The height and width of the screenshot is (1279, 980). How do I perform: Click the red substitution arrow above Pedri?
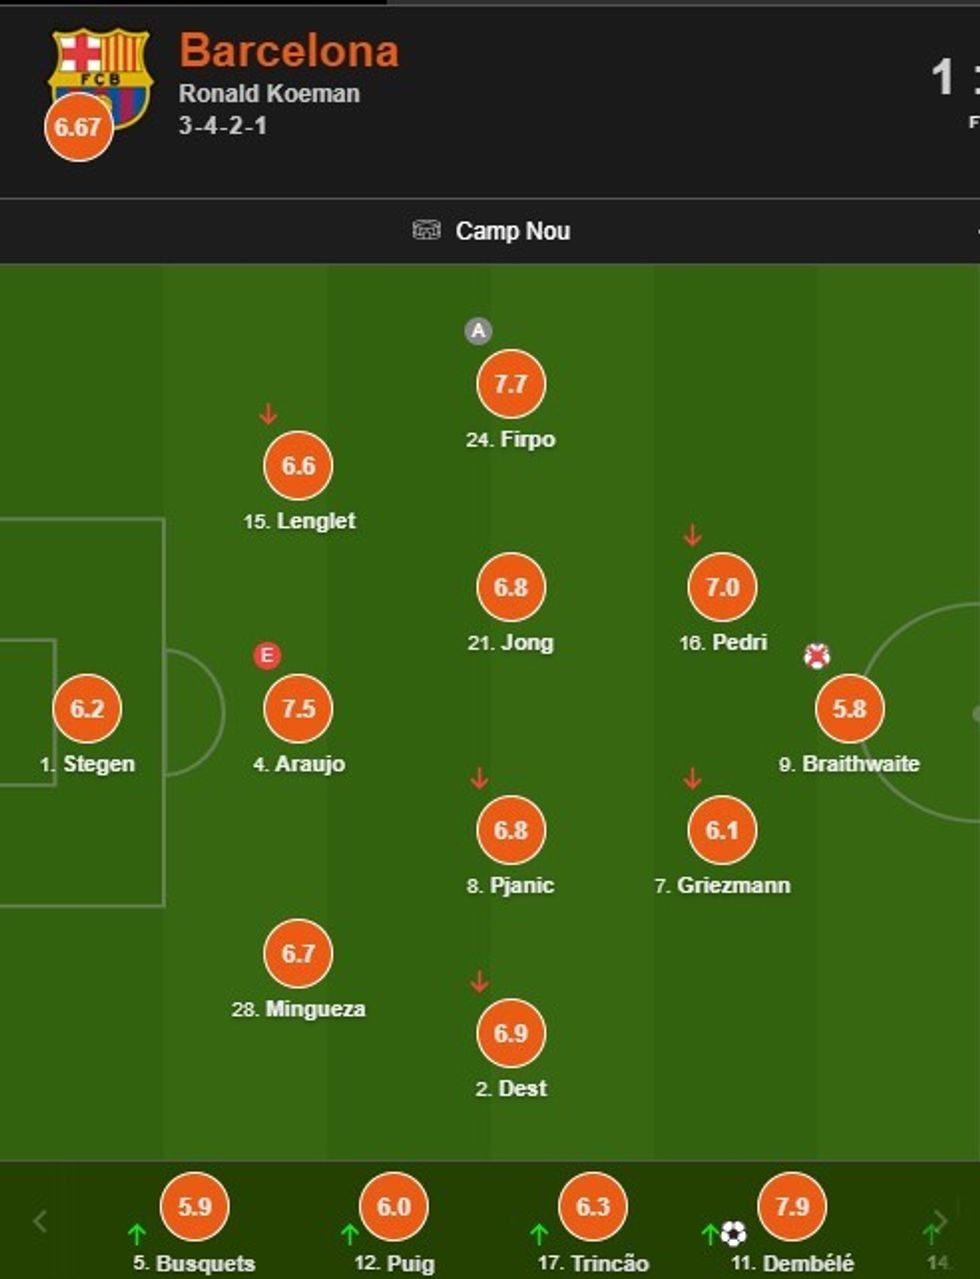(x=692, y=535)
